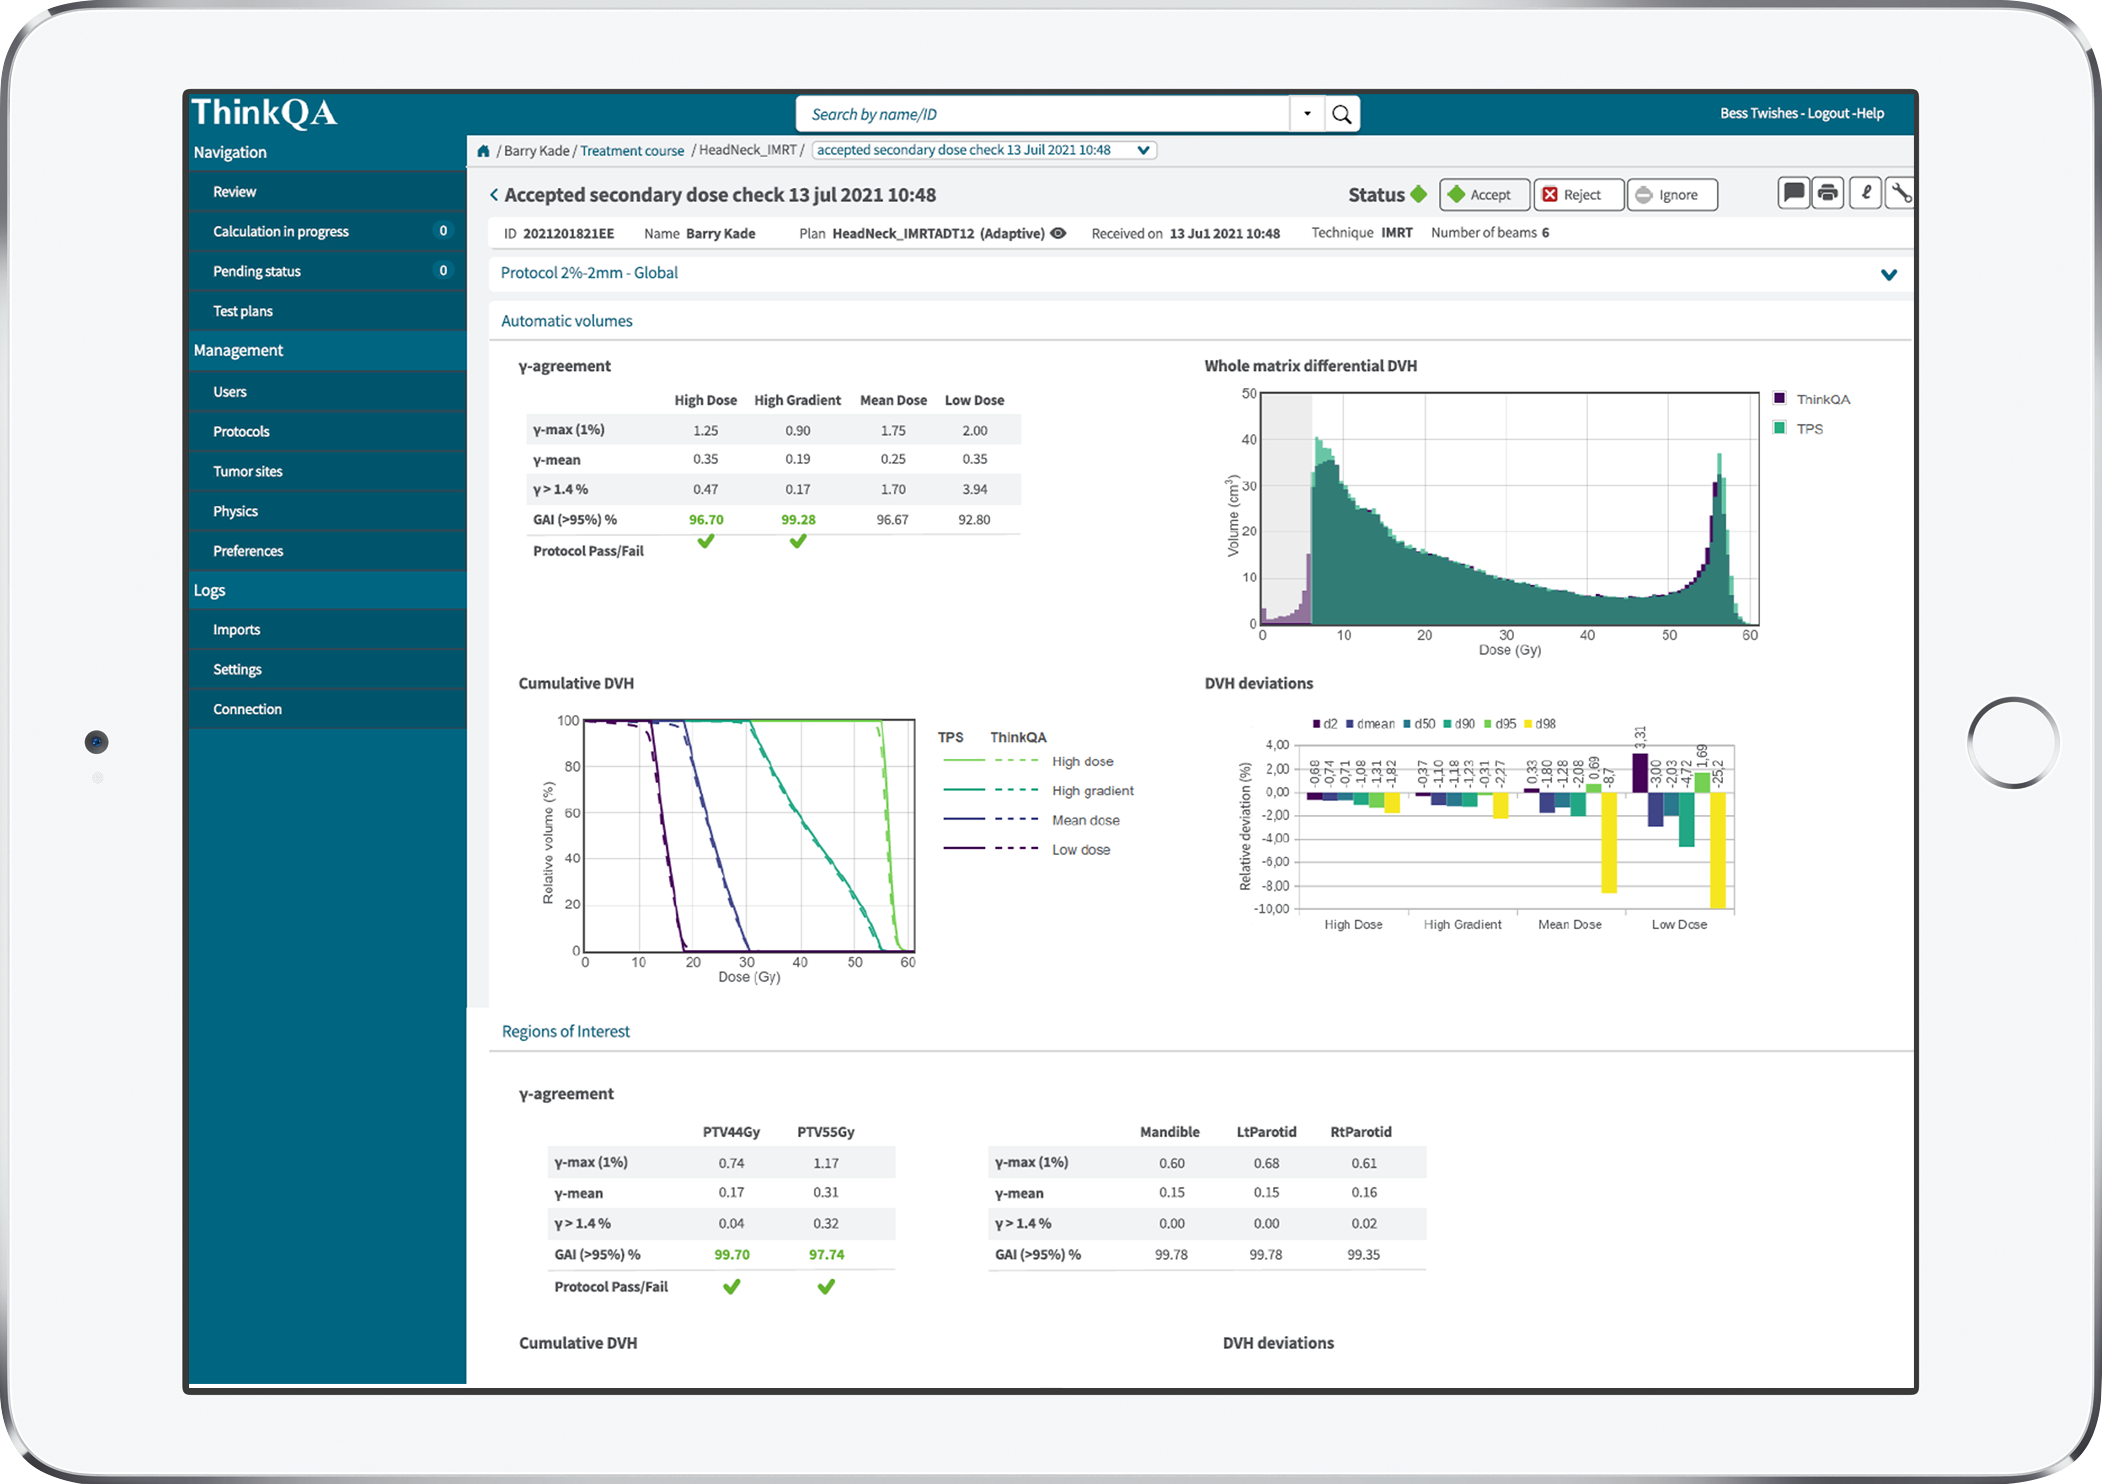The width and height of the screenshot is (2102, 1484).
Task: Click back arrow beside Accepted secondary dose check
Action: [494, 195]
